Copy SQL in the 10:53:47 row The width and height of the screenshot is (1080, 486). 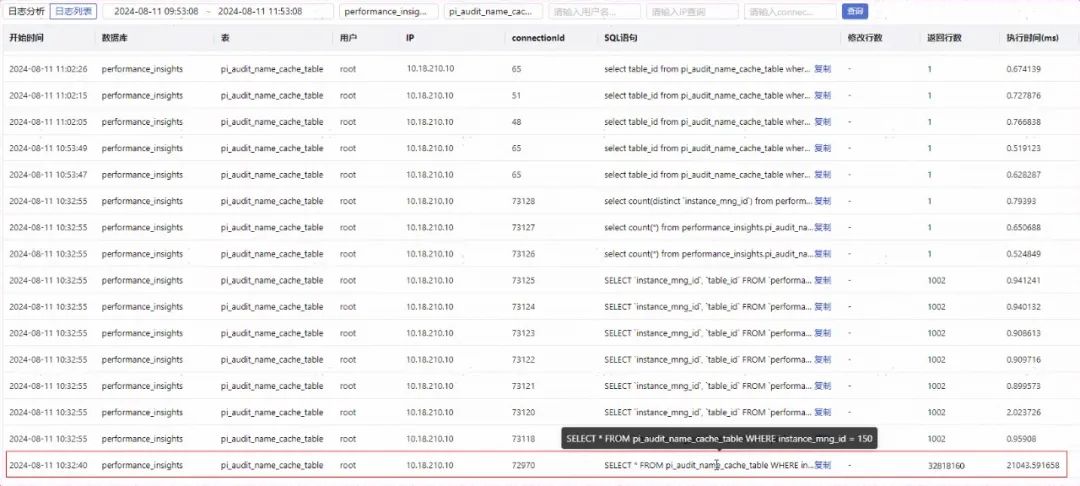[x=822, y=175]
